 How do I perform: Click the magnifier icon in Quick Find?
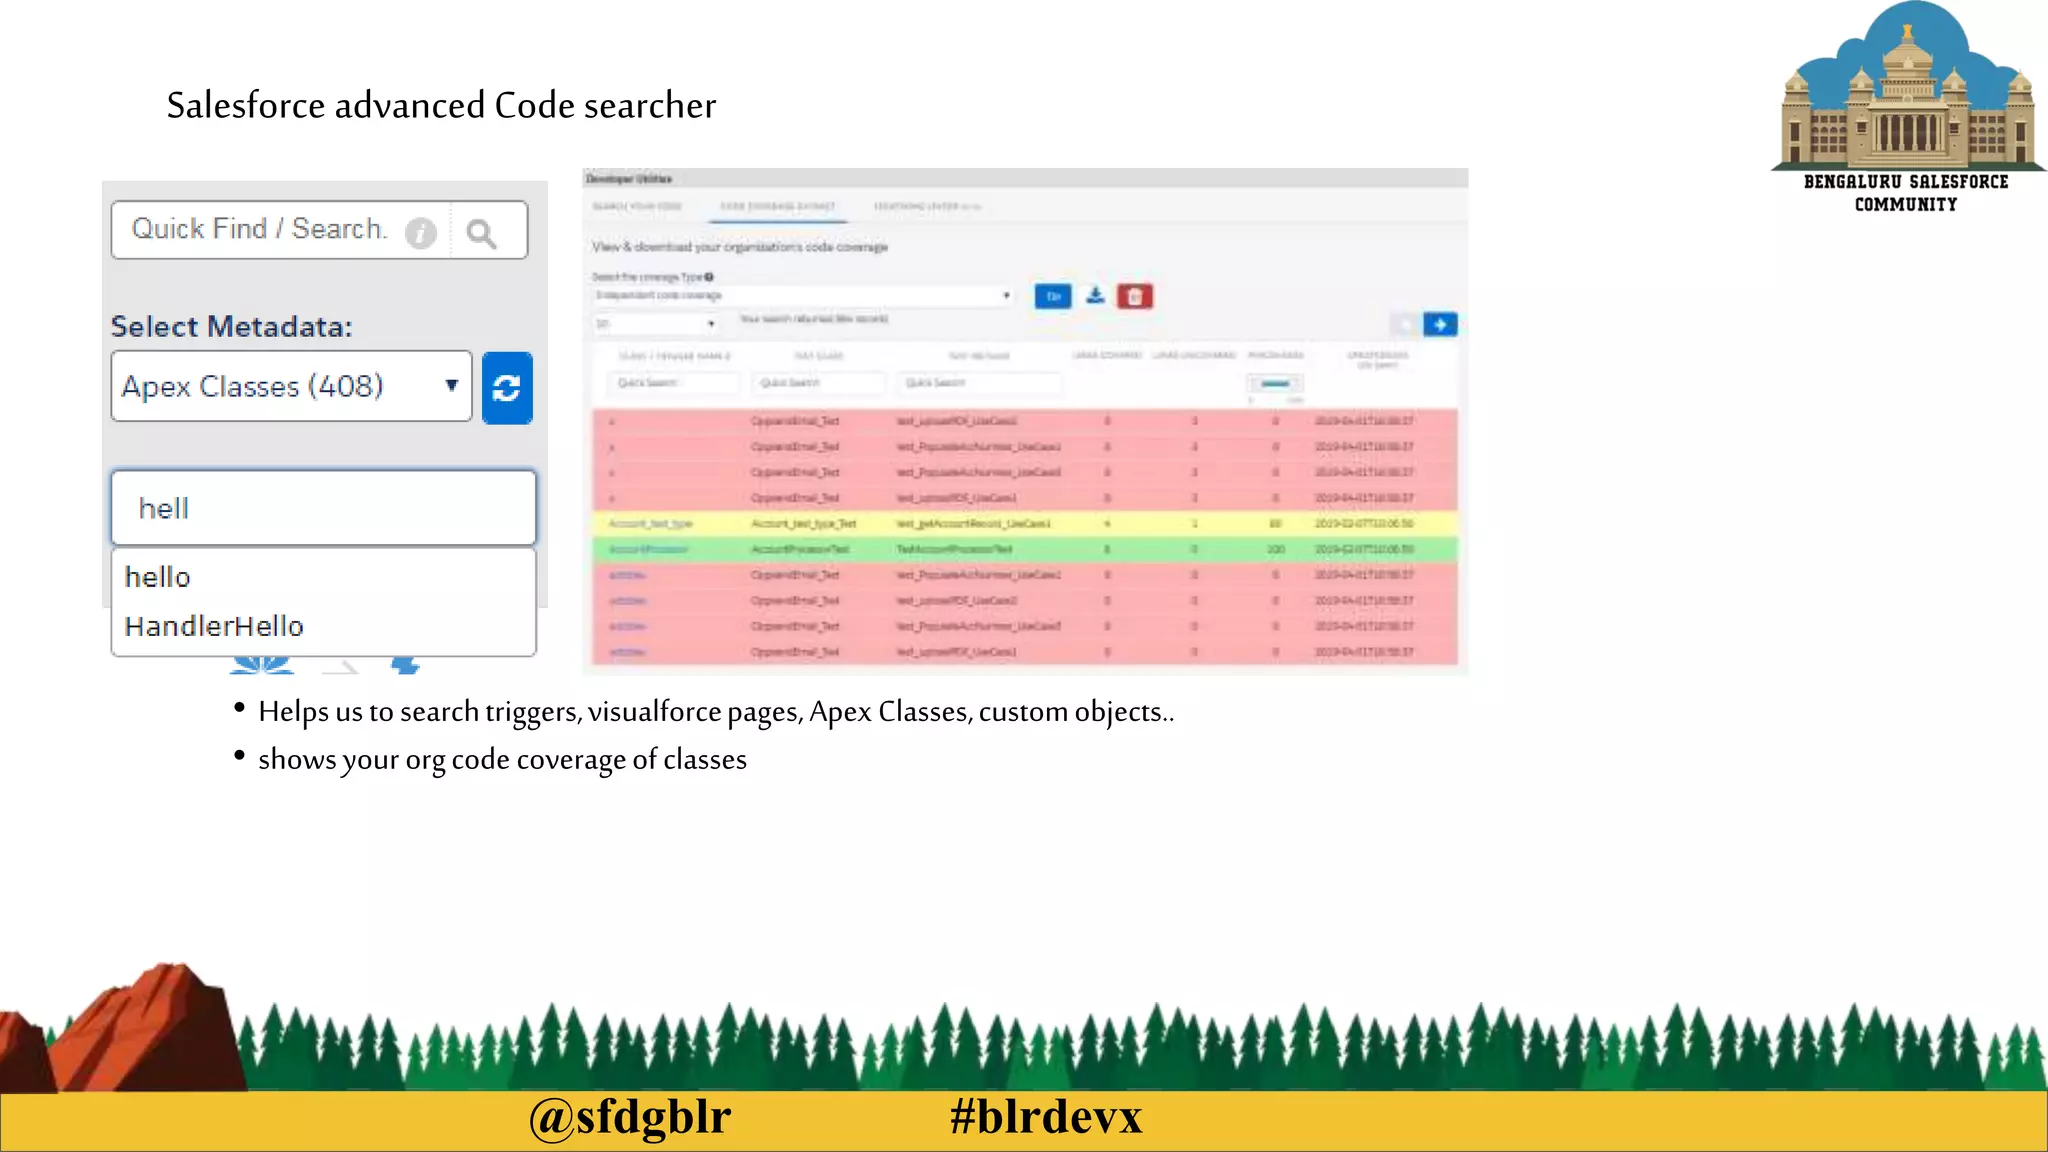[x=481, y=233]
